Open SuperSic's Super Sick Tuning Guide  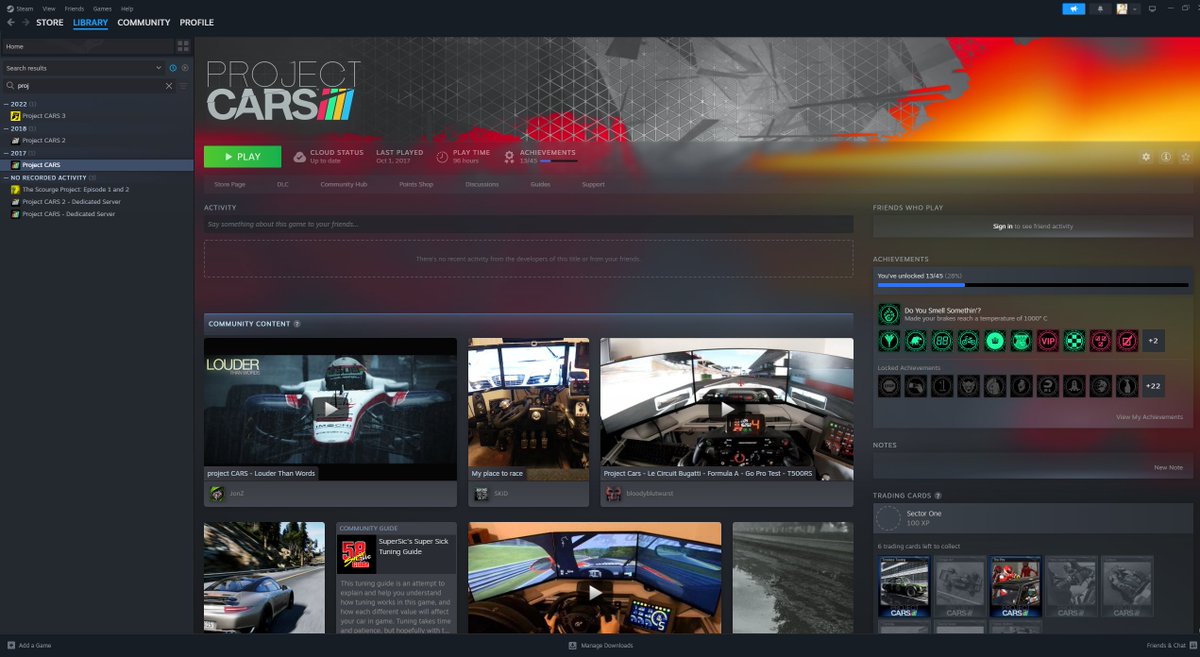(396, 576)
